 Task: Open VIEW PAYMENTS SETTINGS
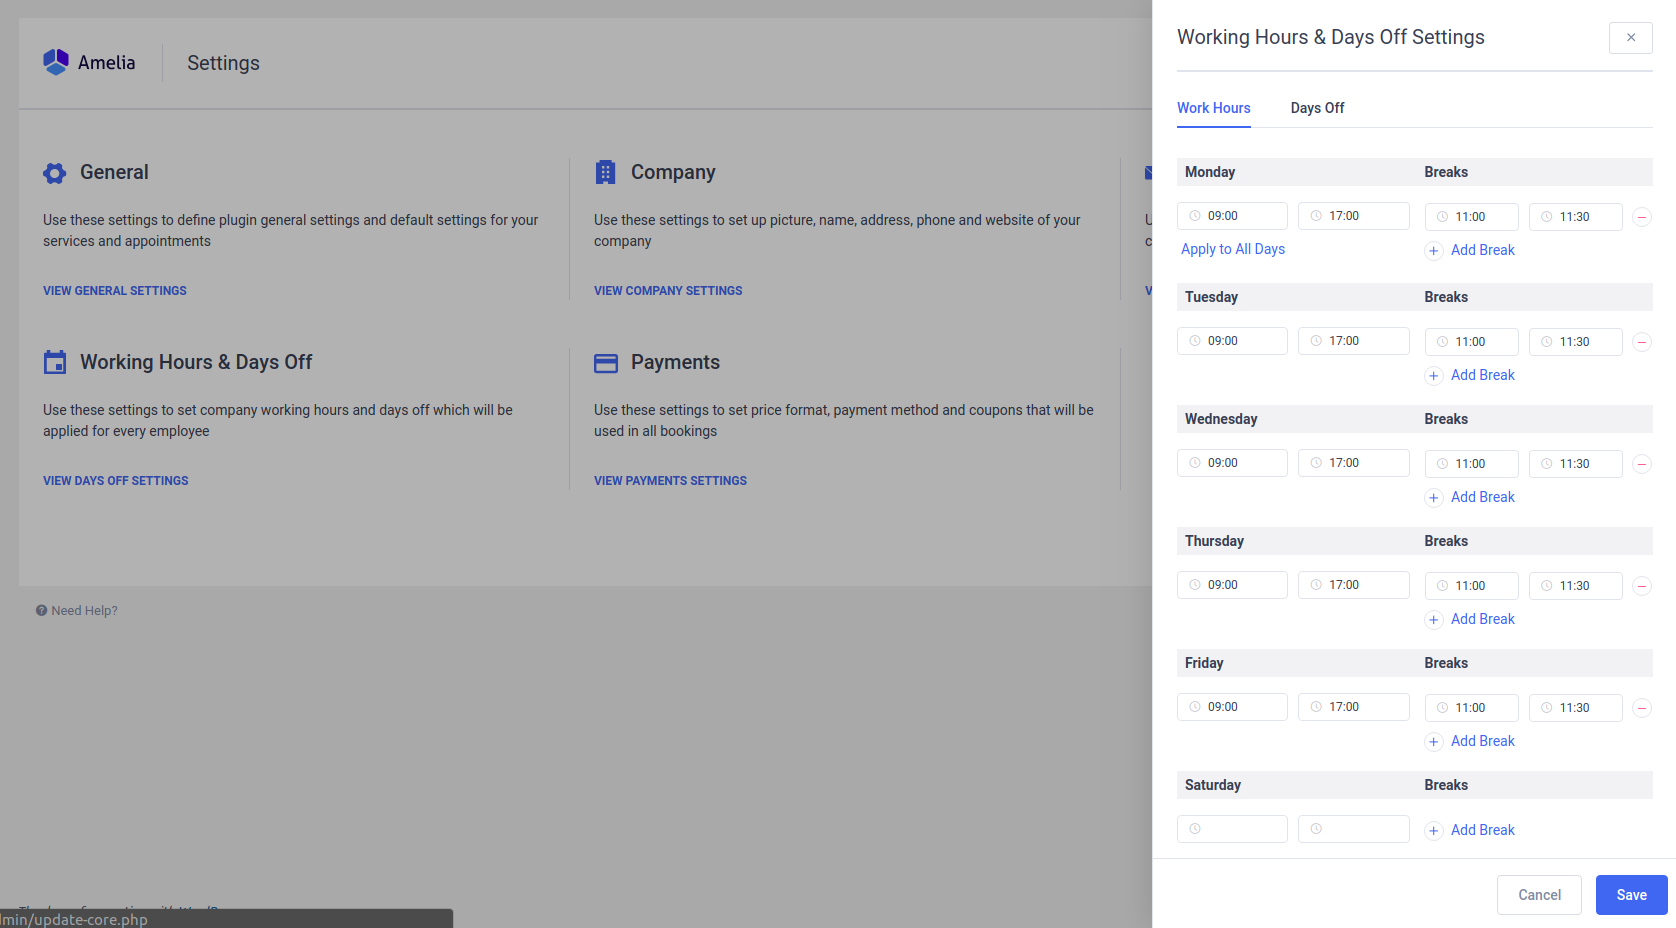[670, 480]
